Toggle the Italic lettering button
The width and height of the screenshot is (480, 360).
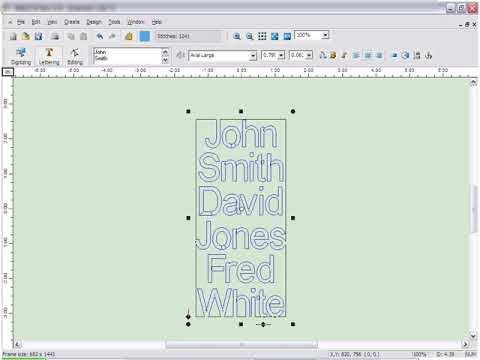pyautogui.click(x=344, y=55)
